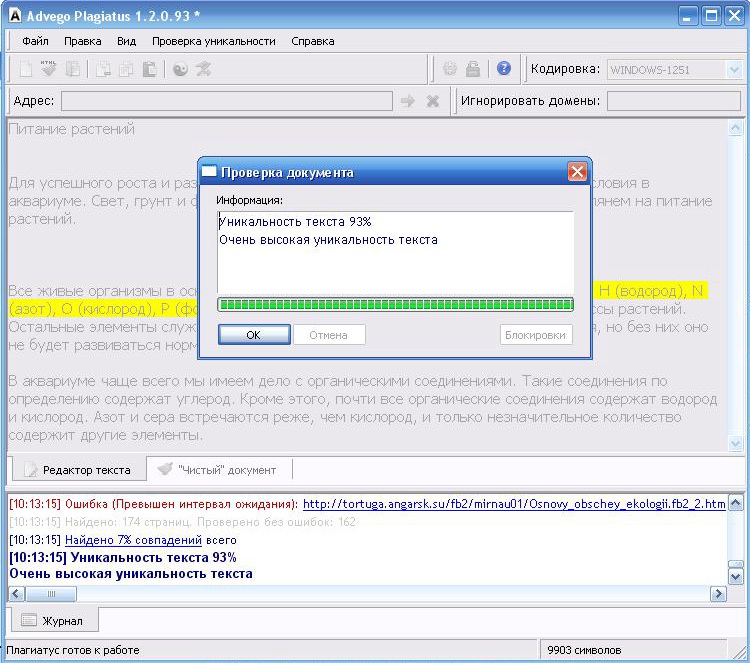Click the open HTML file icon
This screenshot has height=663, width=750.
(48, 69)
